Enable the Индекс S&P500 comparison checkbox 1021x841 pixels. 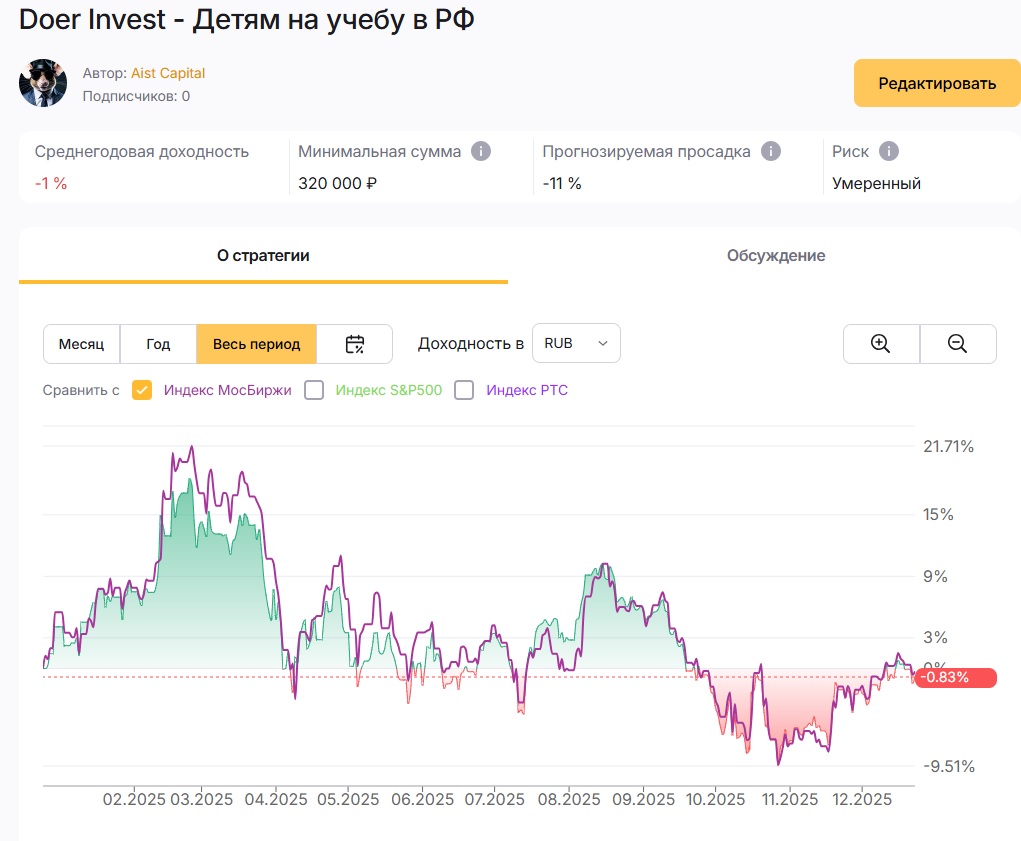314,390
